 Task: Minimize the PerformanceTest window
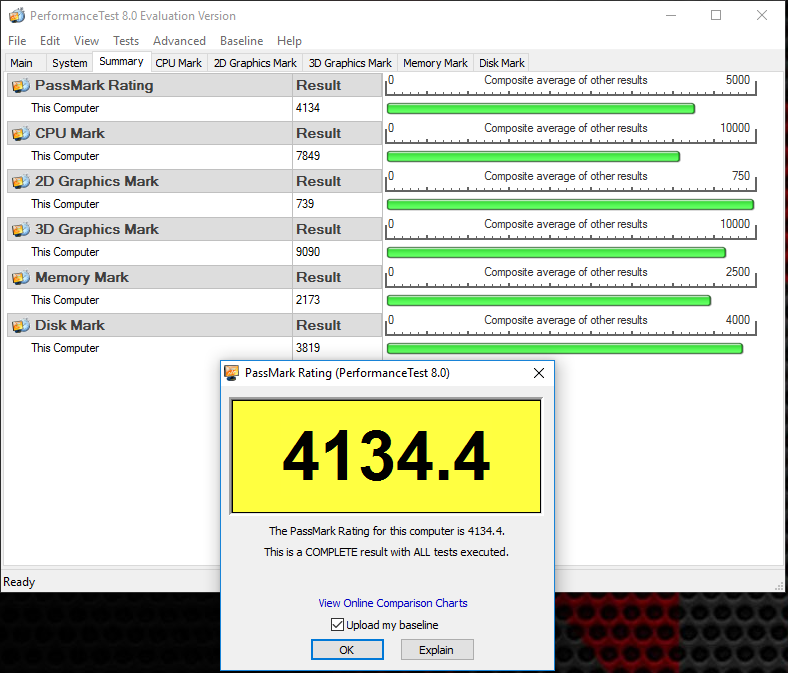(671, 16)
